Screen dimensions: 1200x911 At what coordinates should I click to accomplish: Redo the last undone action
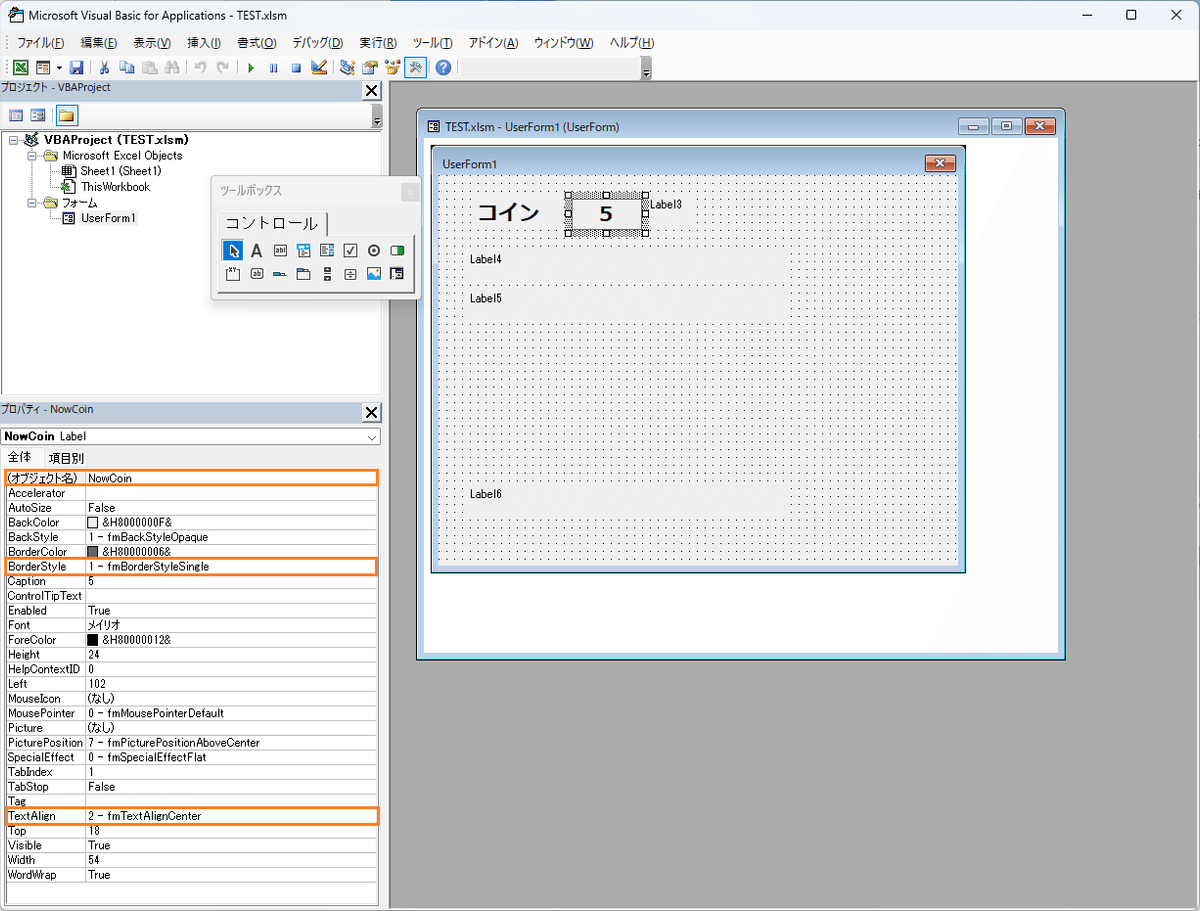click(222, 68)
